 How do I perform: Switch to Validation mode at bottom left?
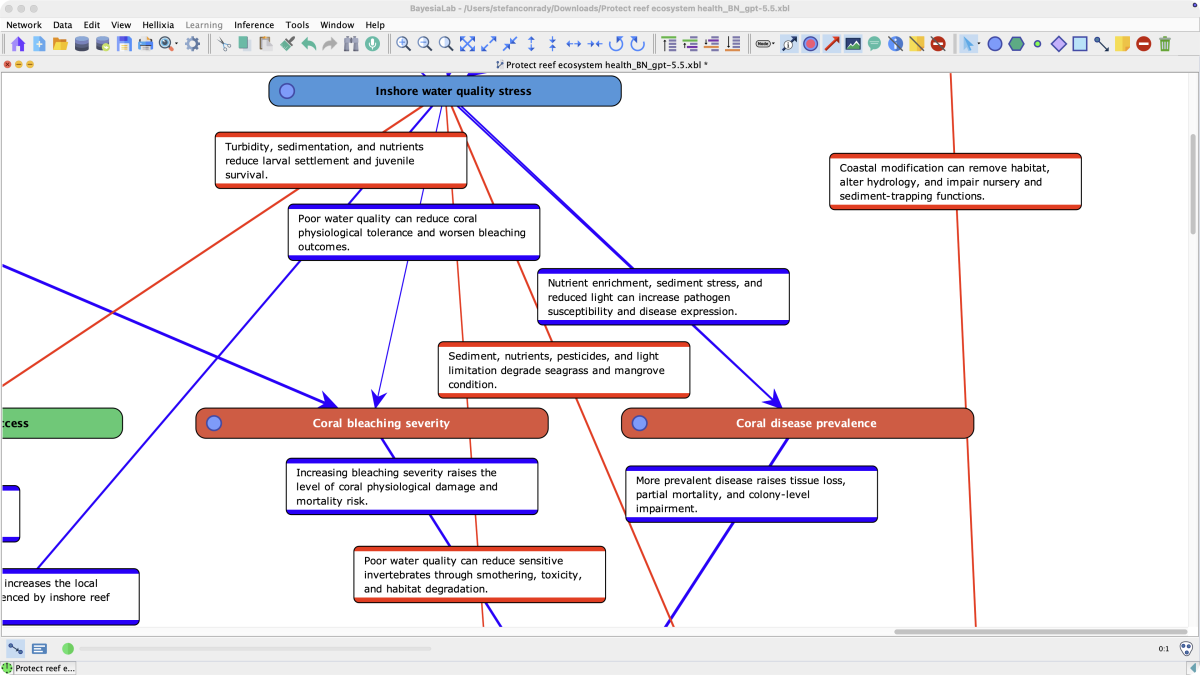coord(39,649)
